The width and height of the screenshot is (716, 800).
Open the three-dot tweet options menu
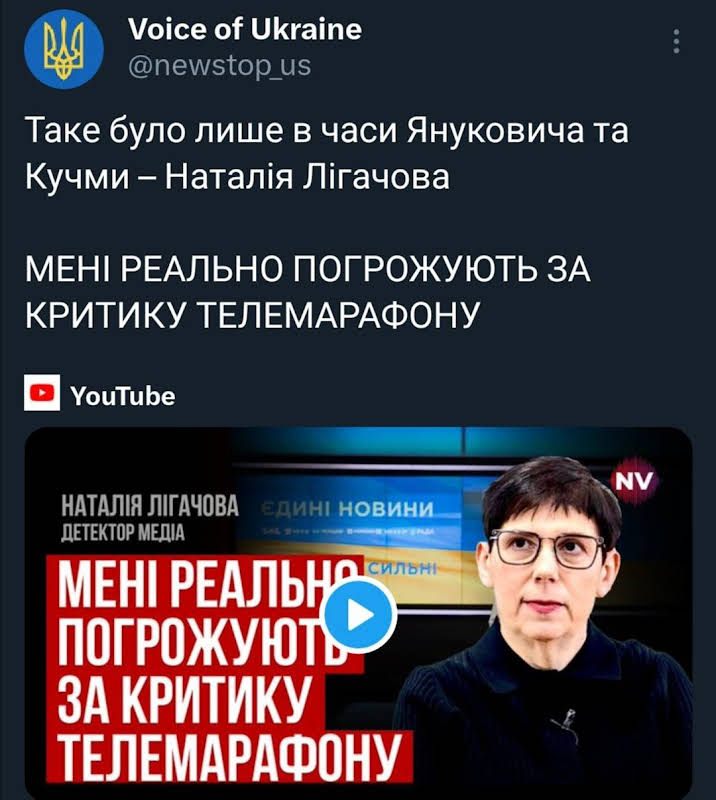point(677,41)
